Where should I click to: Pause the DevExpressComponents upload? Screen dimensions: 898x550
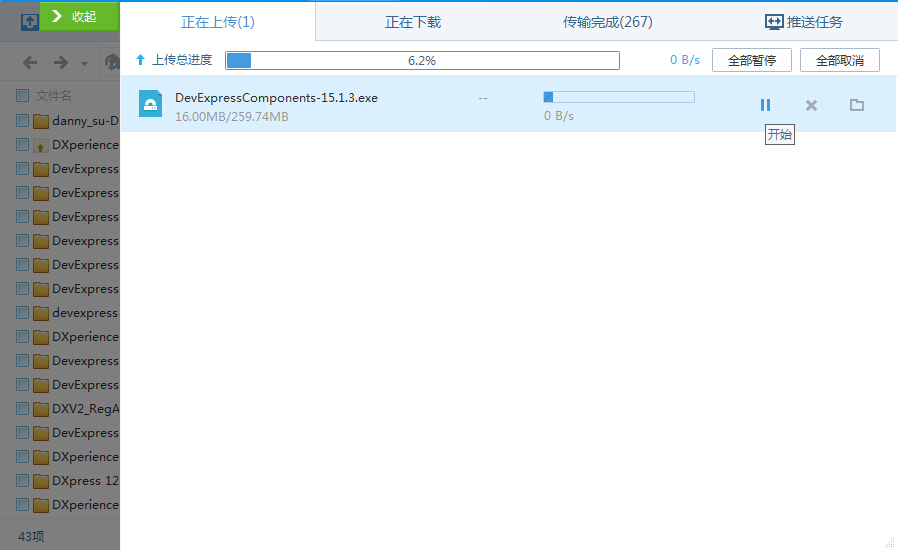pyautogui.click(x=765, y=105)
